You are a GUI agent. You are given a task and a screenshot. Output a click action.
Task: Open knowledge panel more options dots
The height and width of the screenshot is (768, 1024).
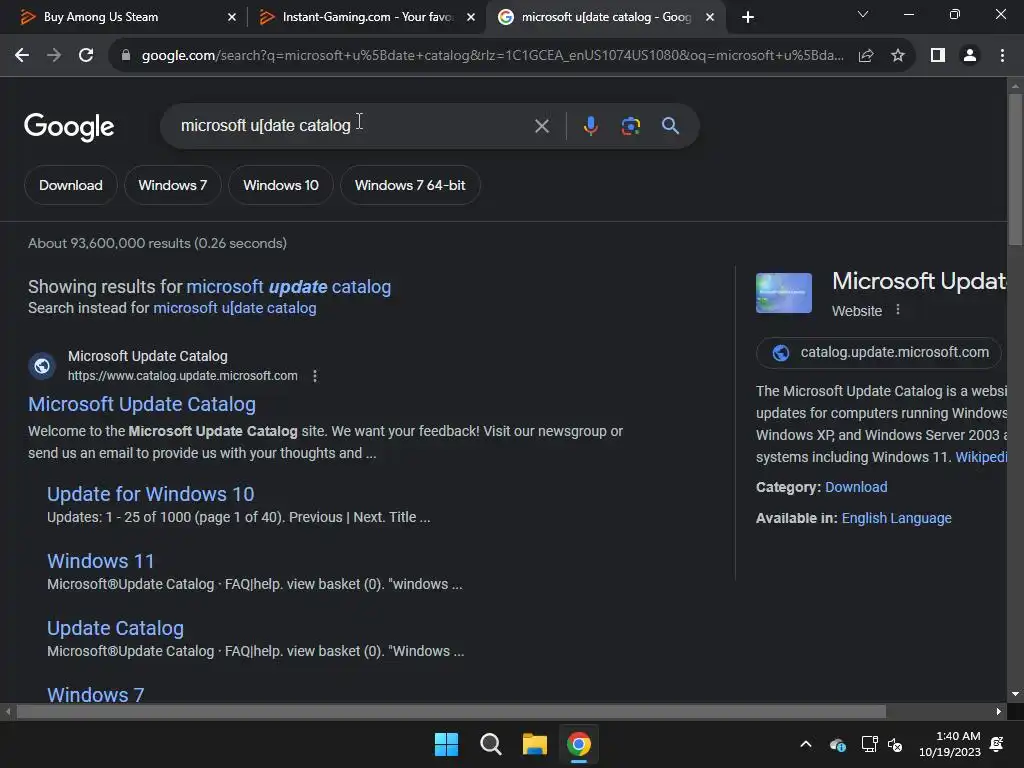pyautogui.click(x=898, y=310)
